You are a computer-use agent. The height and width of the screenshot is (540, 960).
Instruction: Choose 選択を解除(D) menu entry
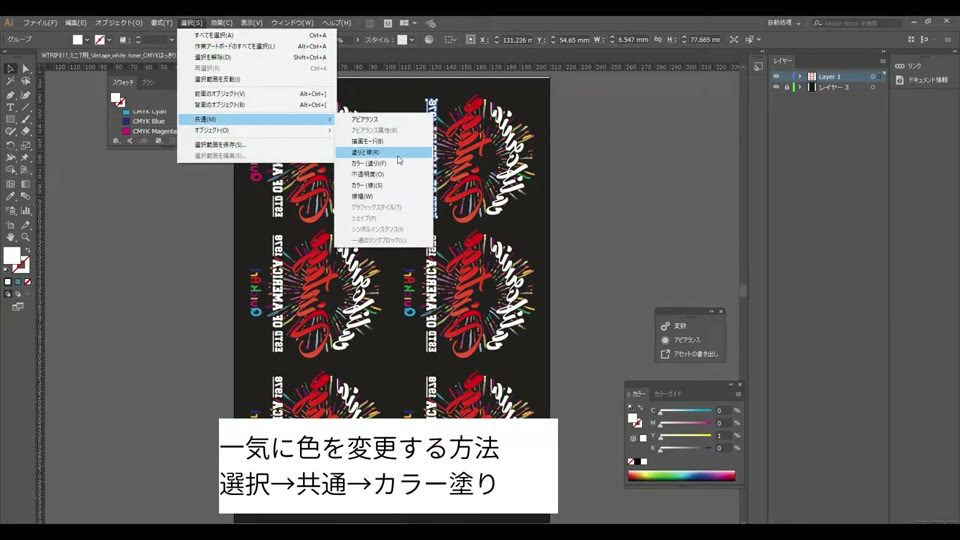click(x=257, y=58)
